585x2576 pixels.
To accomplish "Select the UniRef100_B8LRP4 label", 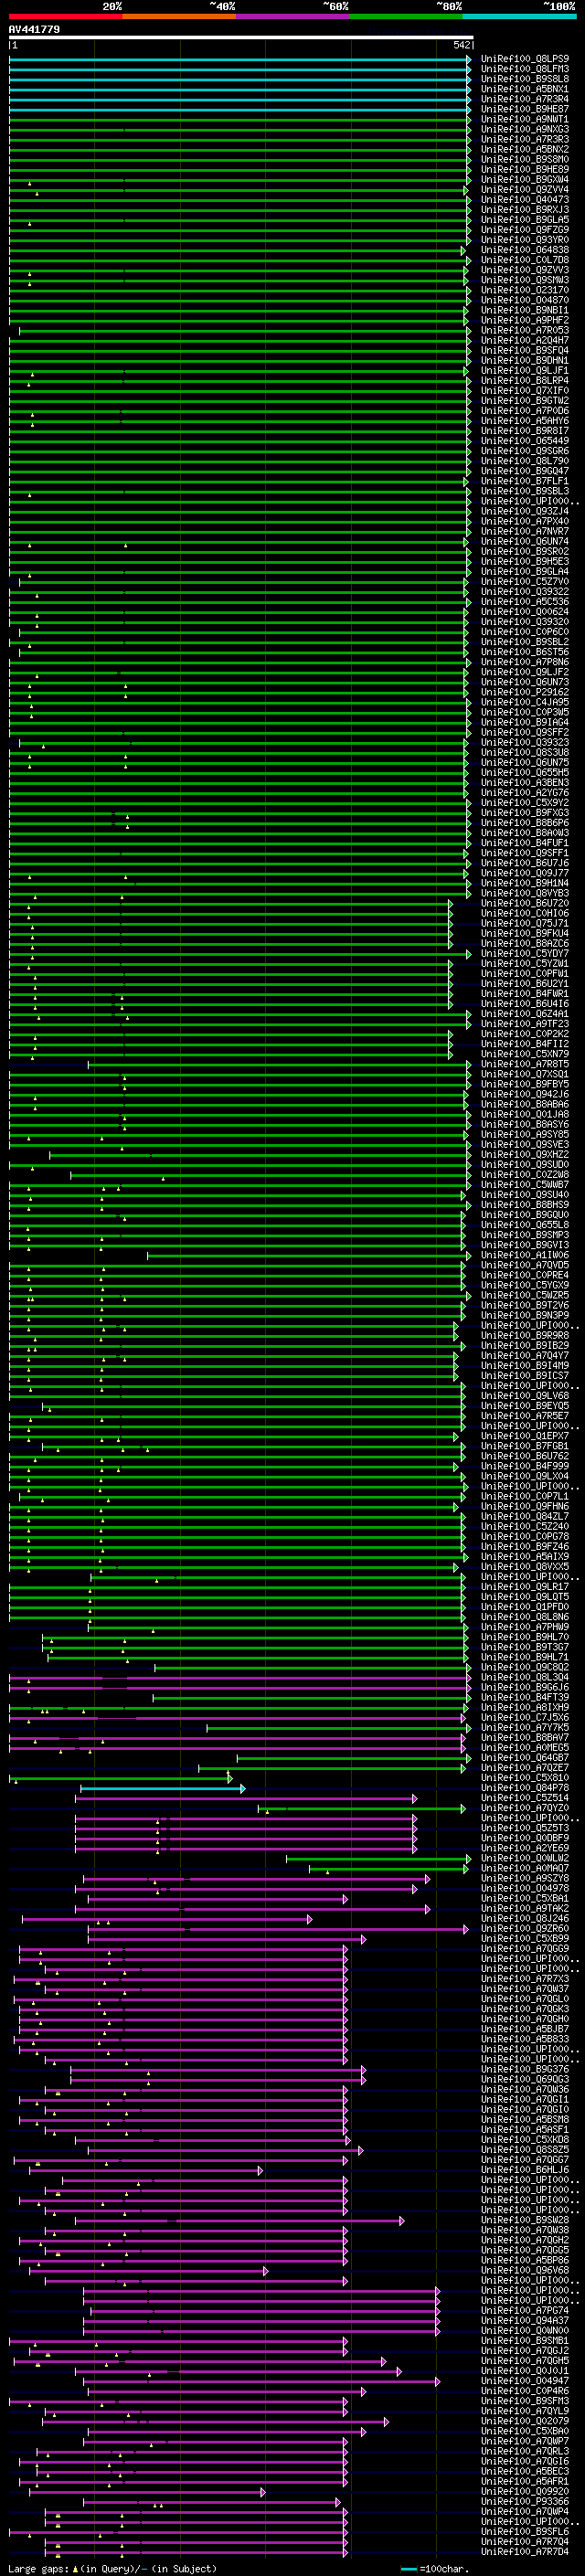I will click(525, 381).
